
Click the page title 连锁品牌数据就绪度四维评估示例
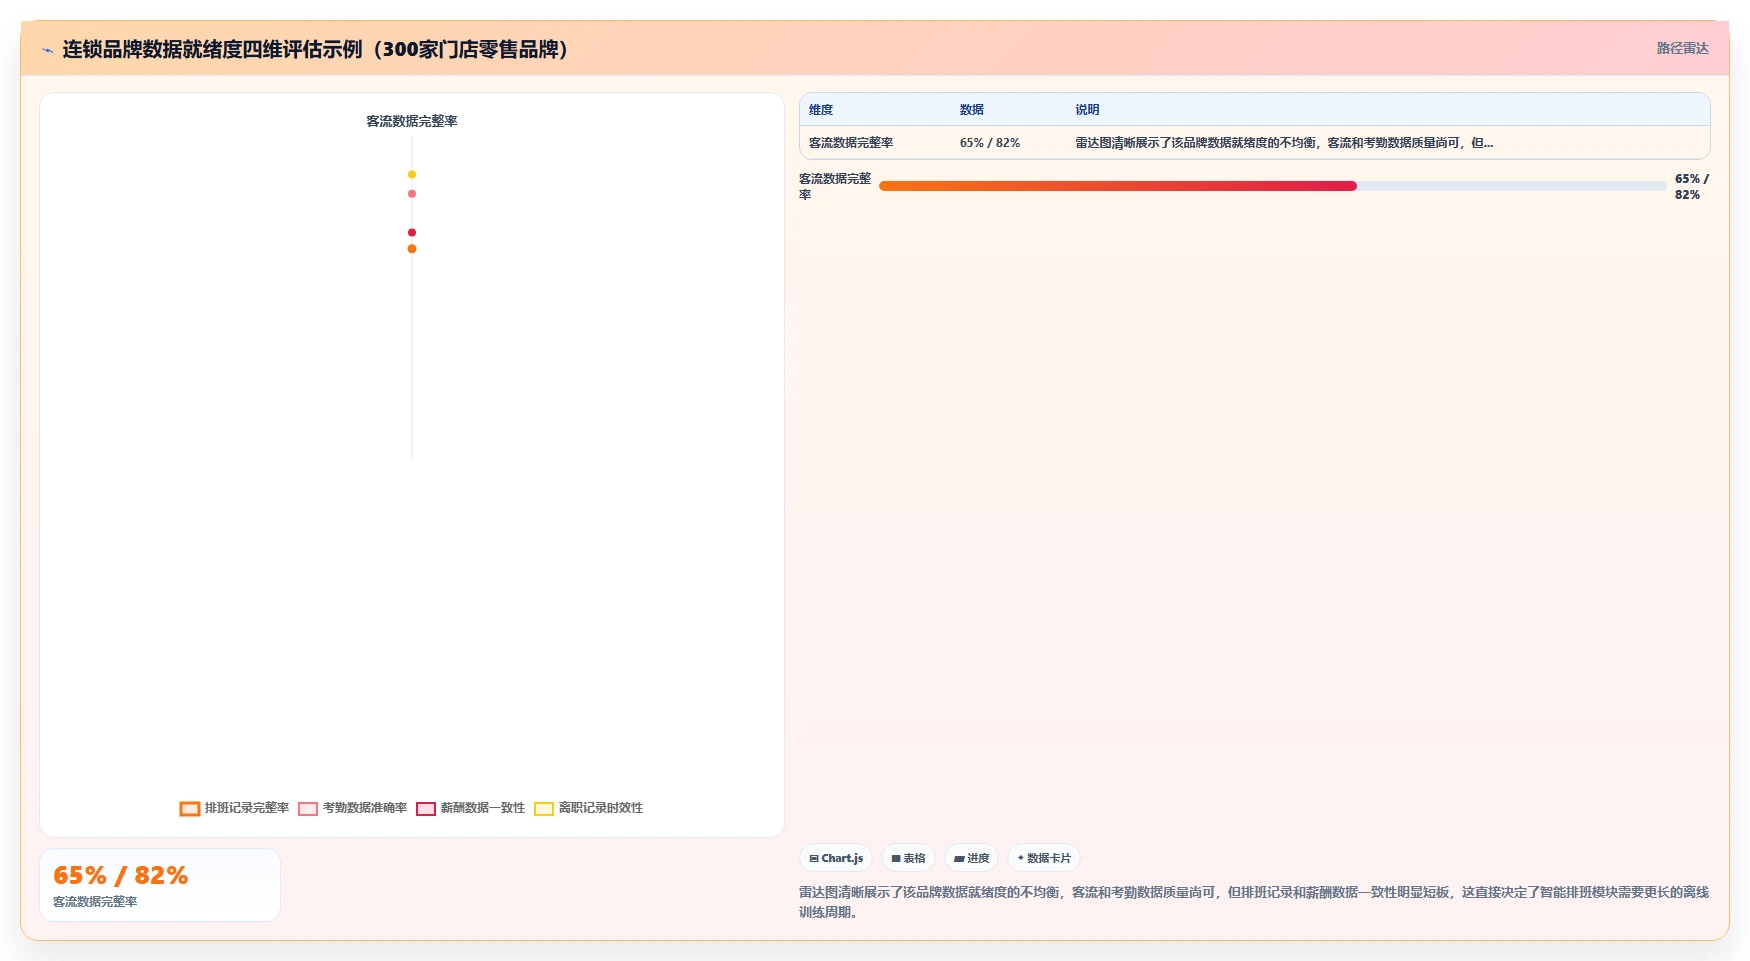316,49
